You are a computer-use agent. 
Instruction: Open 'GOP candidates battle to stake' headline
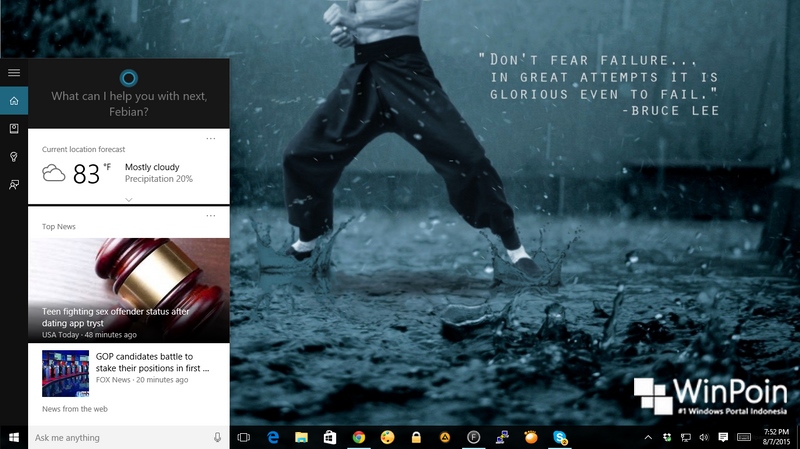pos(152,362)
